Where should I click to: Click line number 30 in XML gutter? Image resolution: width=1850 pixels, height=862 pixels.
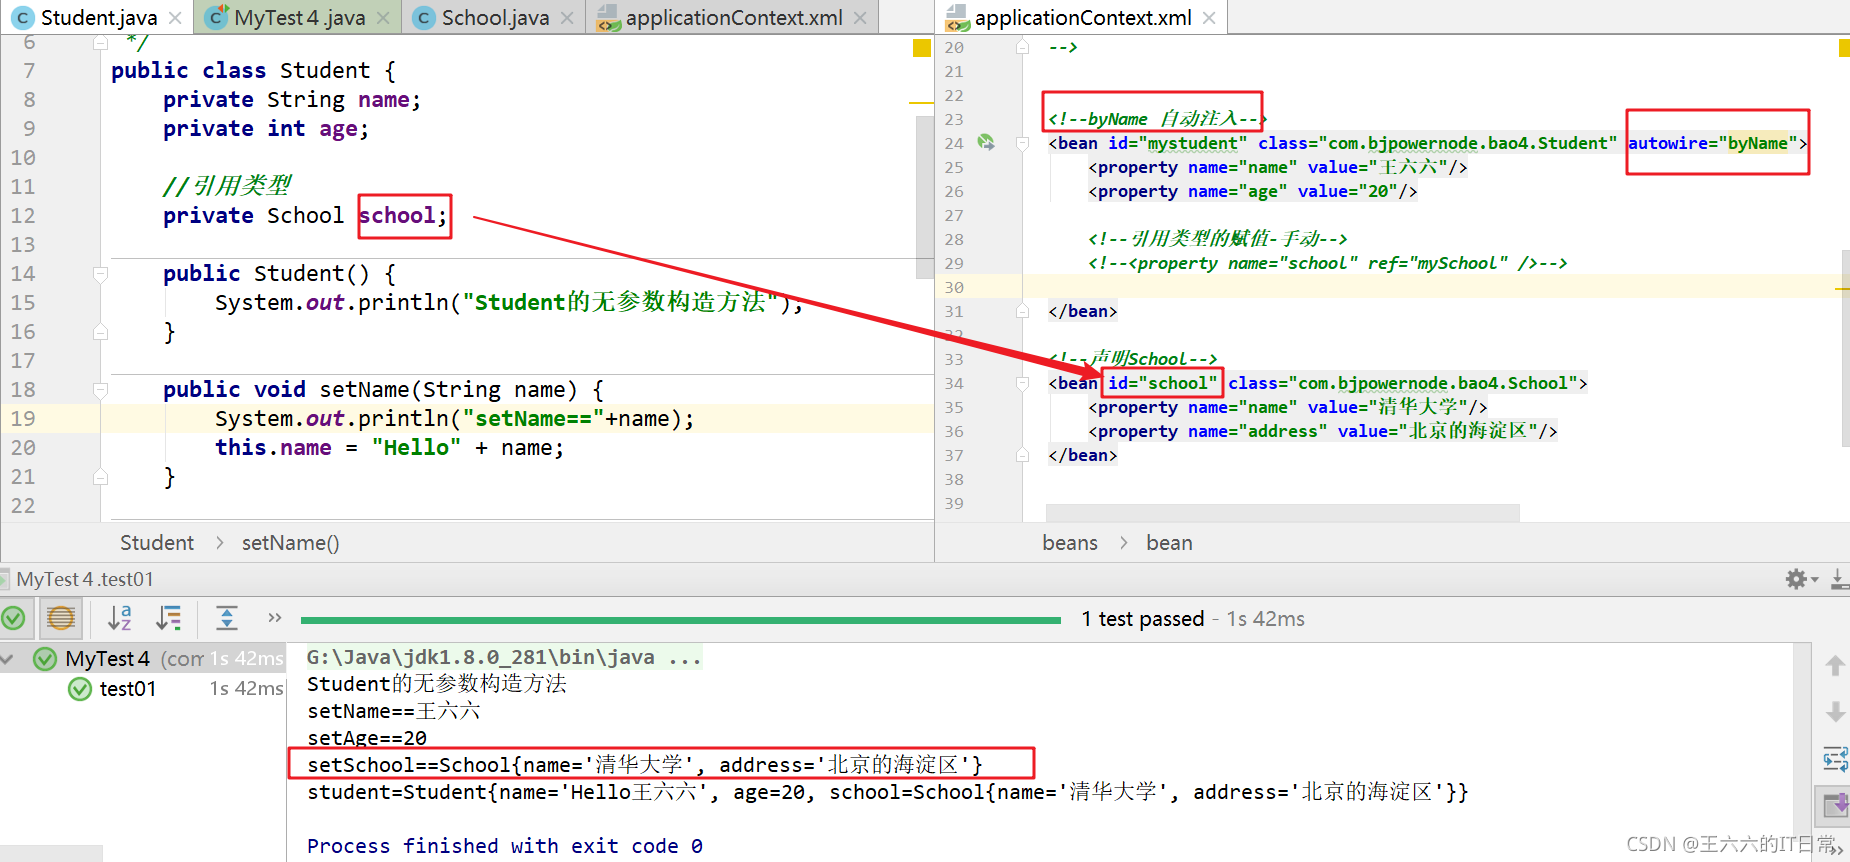[x=954, y=287]
